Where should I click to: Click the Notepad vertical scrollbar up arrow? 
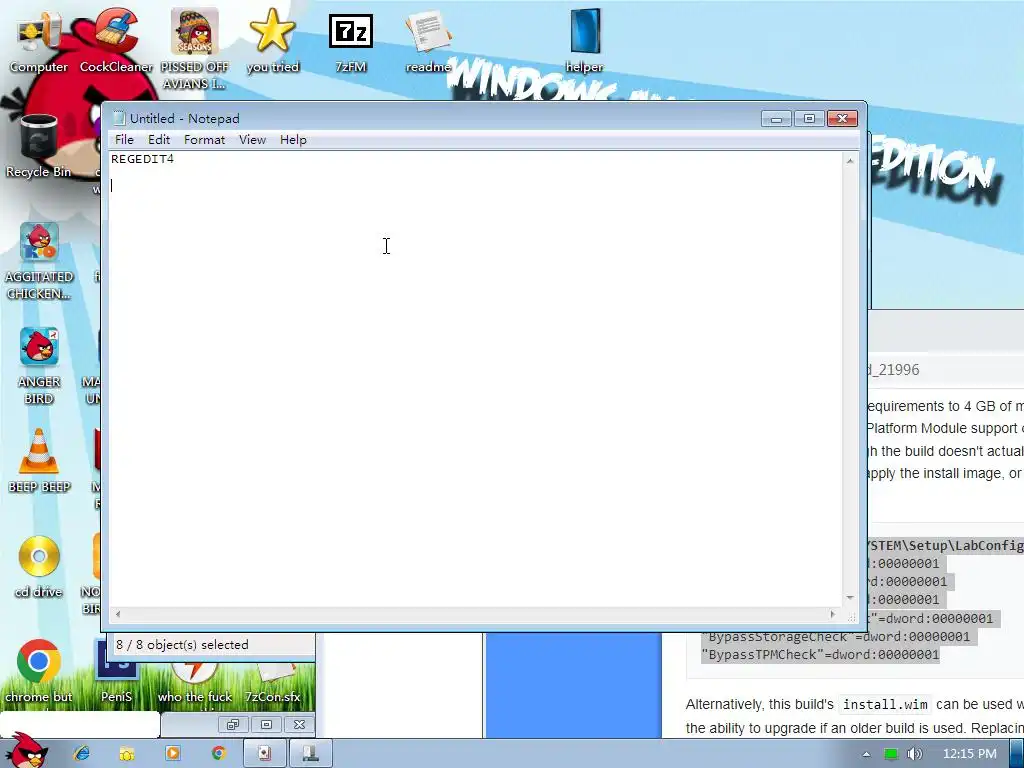[x=850, y=161]
